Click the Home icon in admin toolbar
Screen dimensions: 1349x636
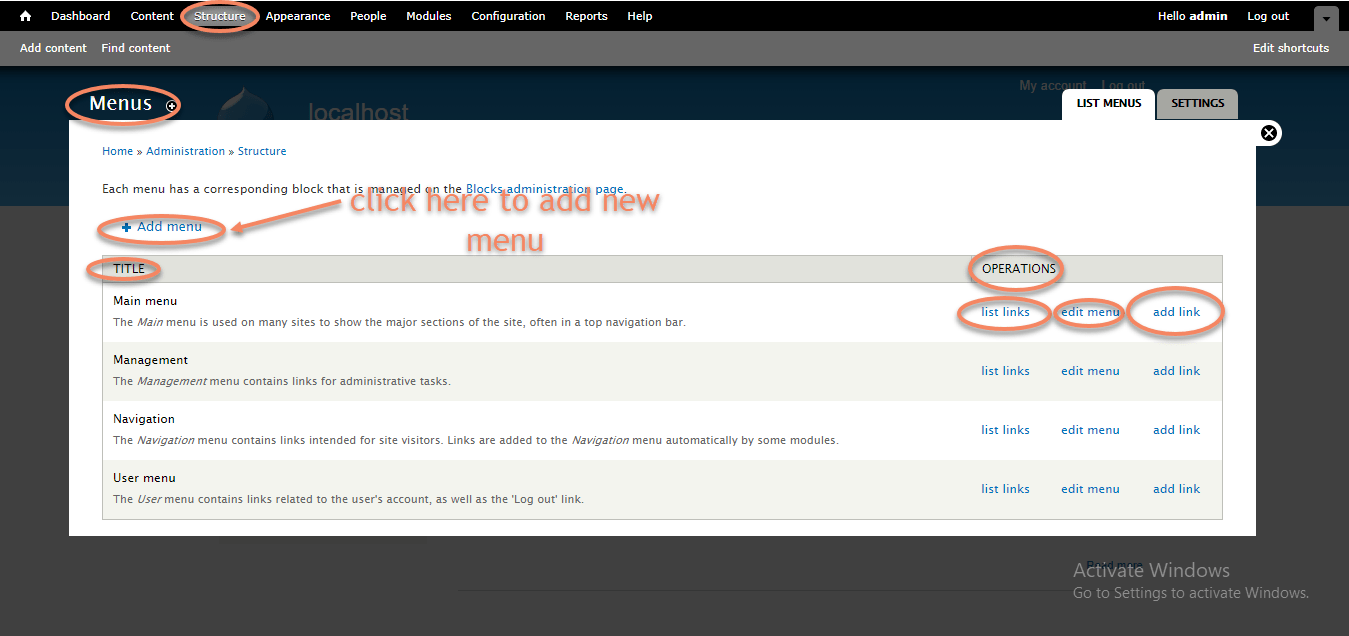pos(25,16)
